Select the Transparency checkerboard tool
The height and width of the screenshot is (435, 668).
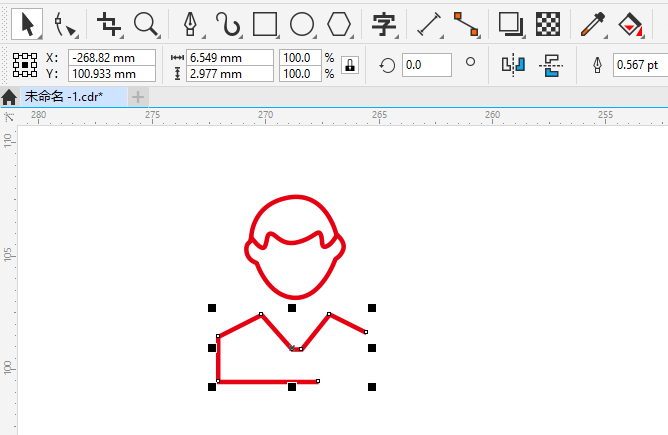(548, 24)
